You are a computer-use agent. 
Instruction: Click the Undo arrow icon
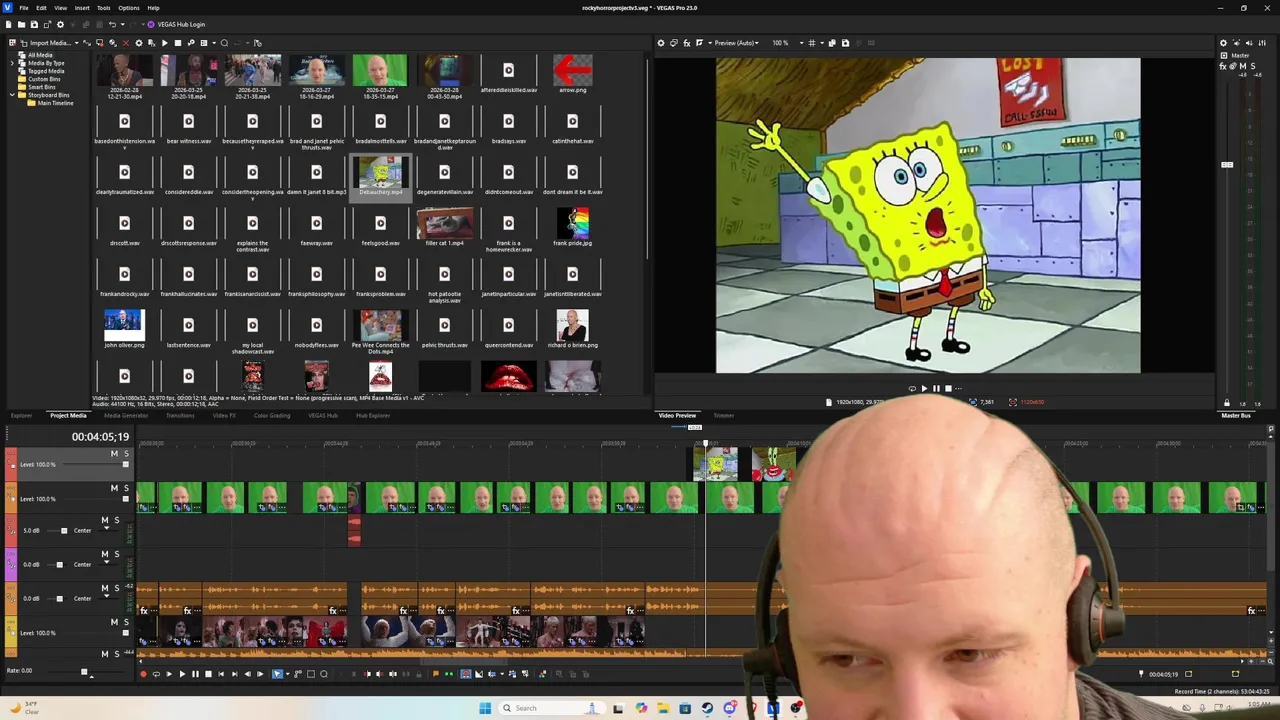point(112,24)
